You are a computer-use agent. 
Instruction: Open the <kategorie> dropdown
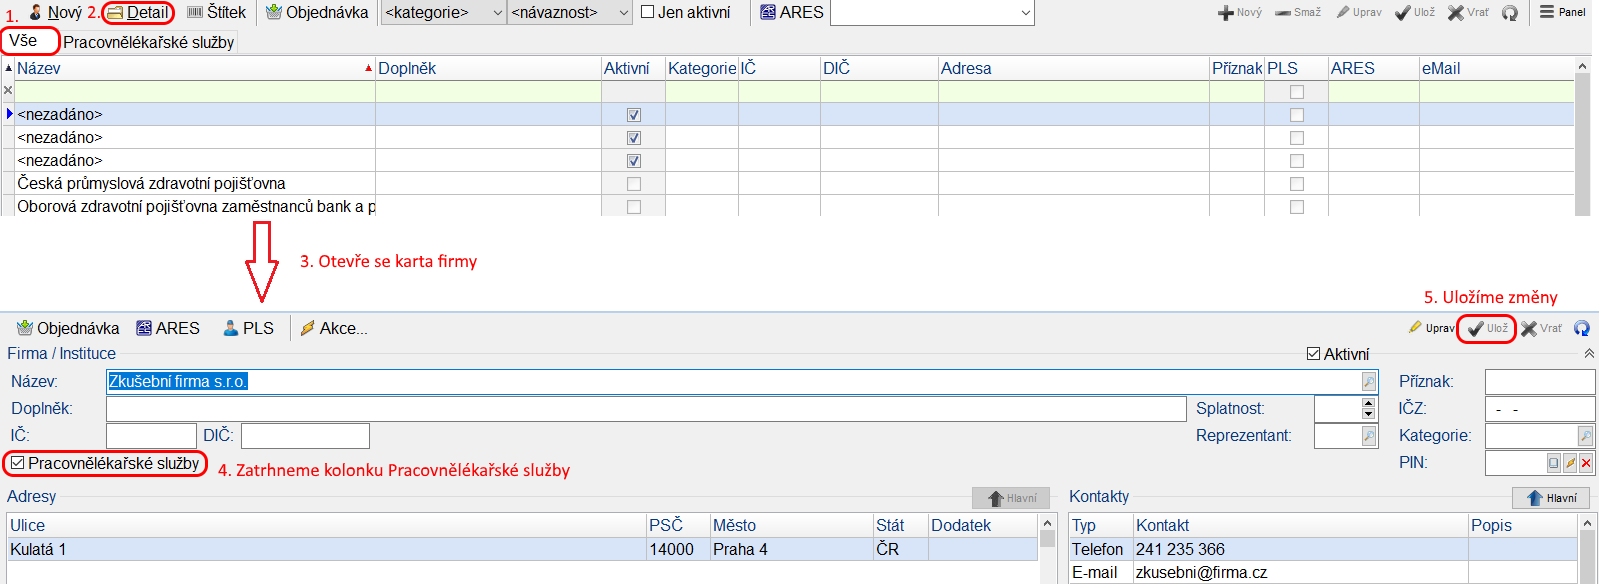click(497, 13)
